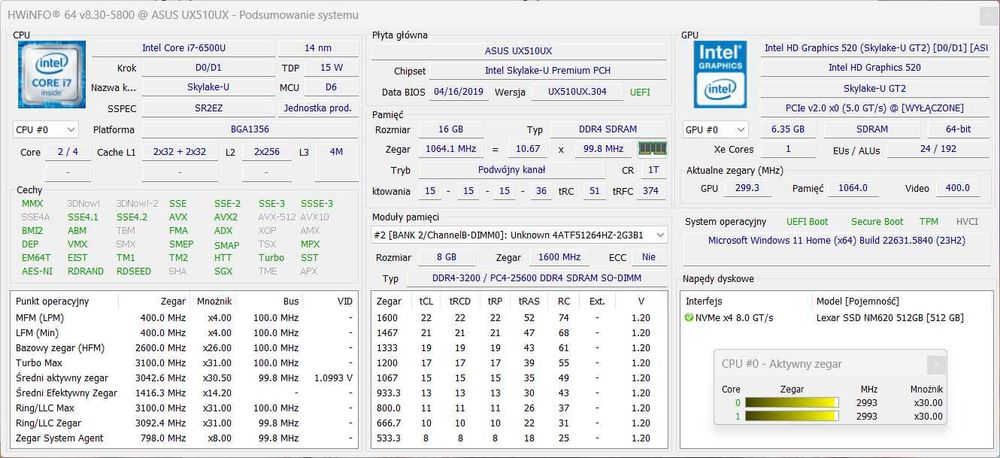
Task: Click the PCIe v2.0 x0 bus field
Action: (874, 108)
